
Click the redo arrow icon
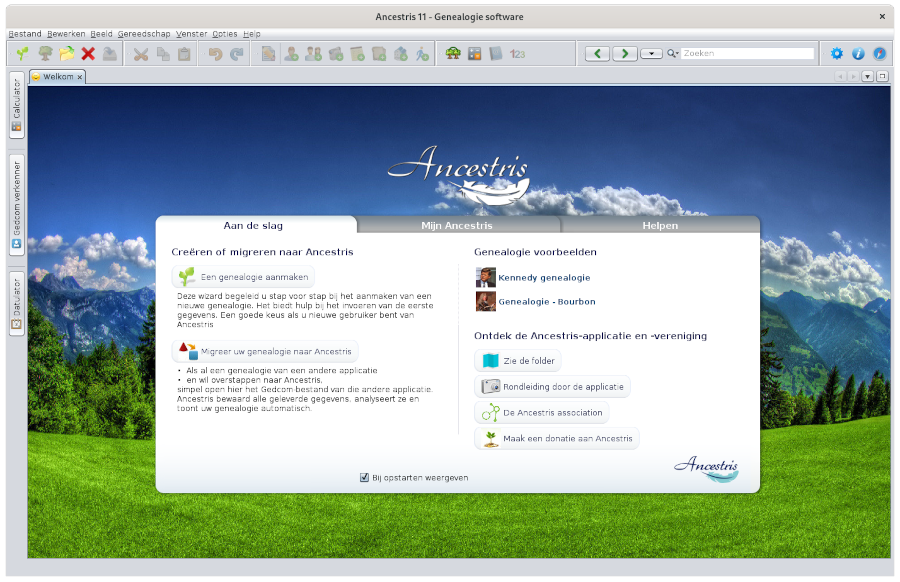[236, 54]
